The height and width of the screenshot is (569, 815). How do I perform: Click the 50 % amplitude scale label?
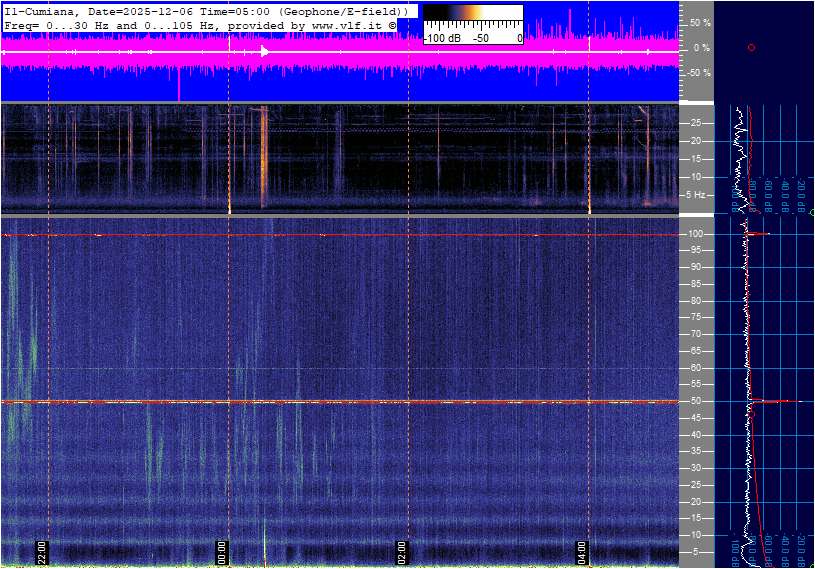coord(700,22)
